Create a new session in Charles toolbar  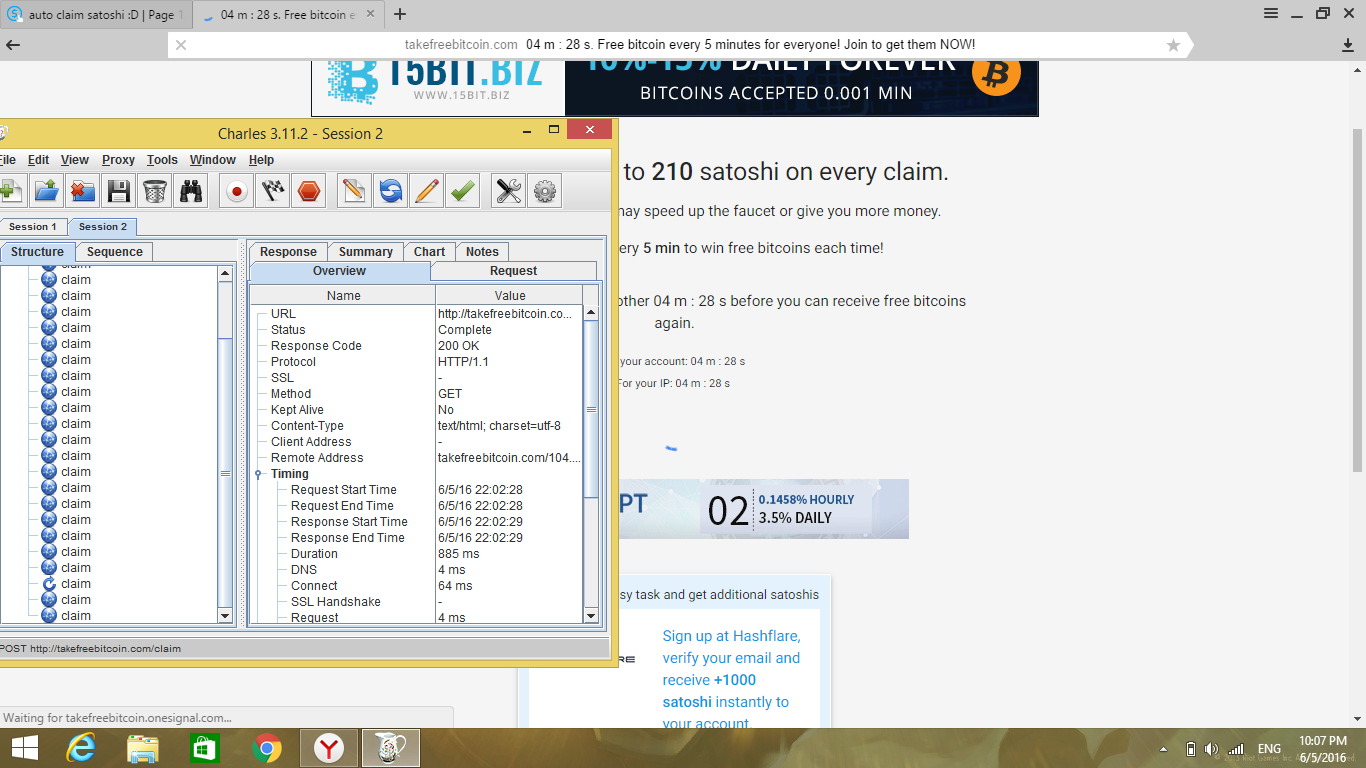coord(10,191)
